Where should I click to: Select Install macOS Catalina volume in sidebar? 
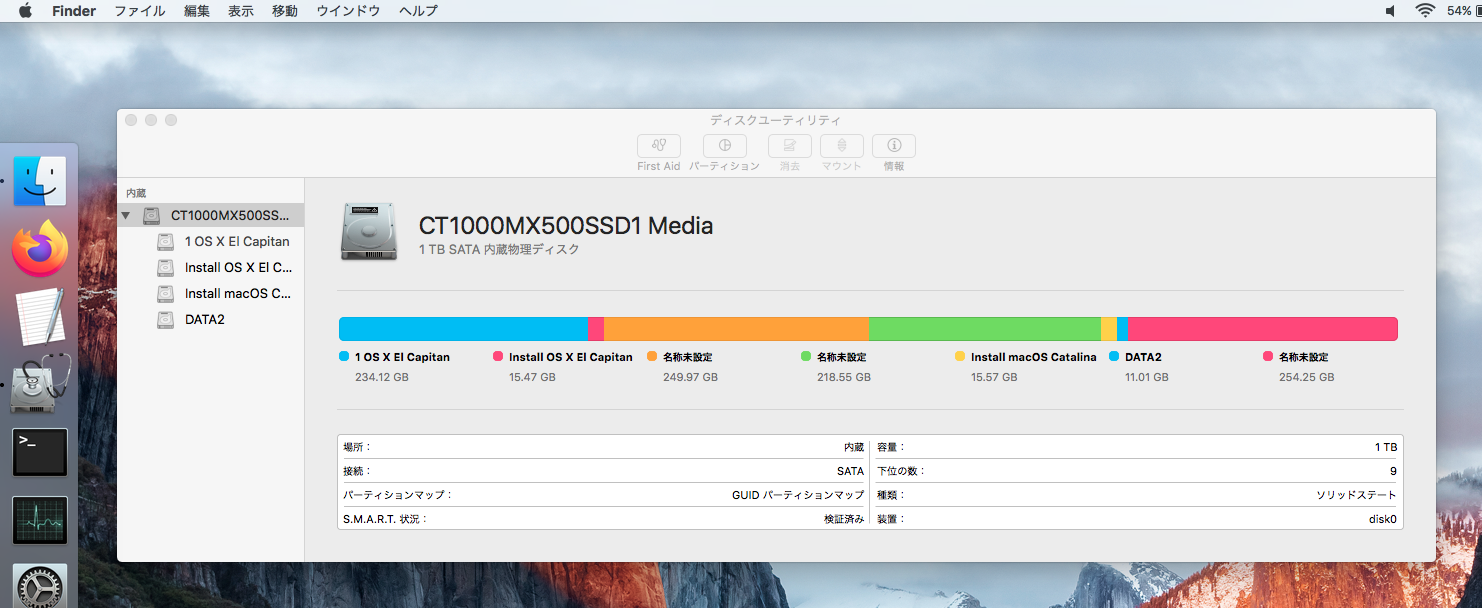click(237, 294)
